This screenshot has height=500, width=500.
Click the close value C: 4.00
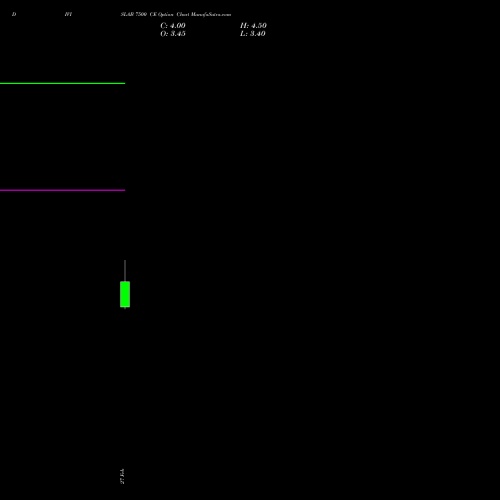(x=173, y=26)
